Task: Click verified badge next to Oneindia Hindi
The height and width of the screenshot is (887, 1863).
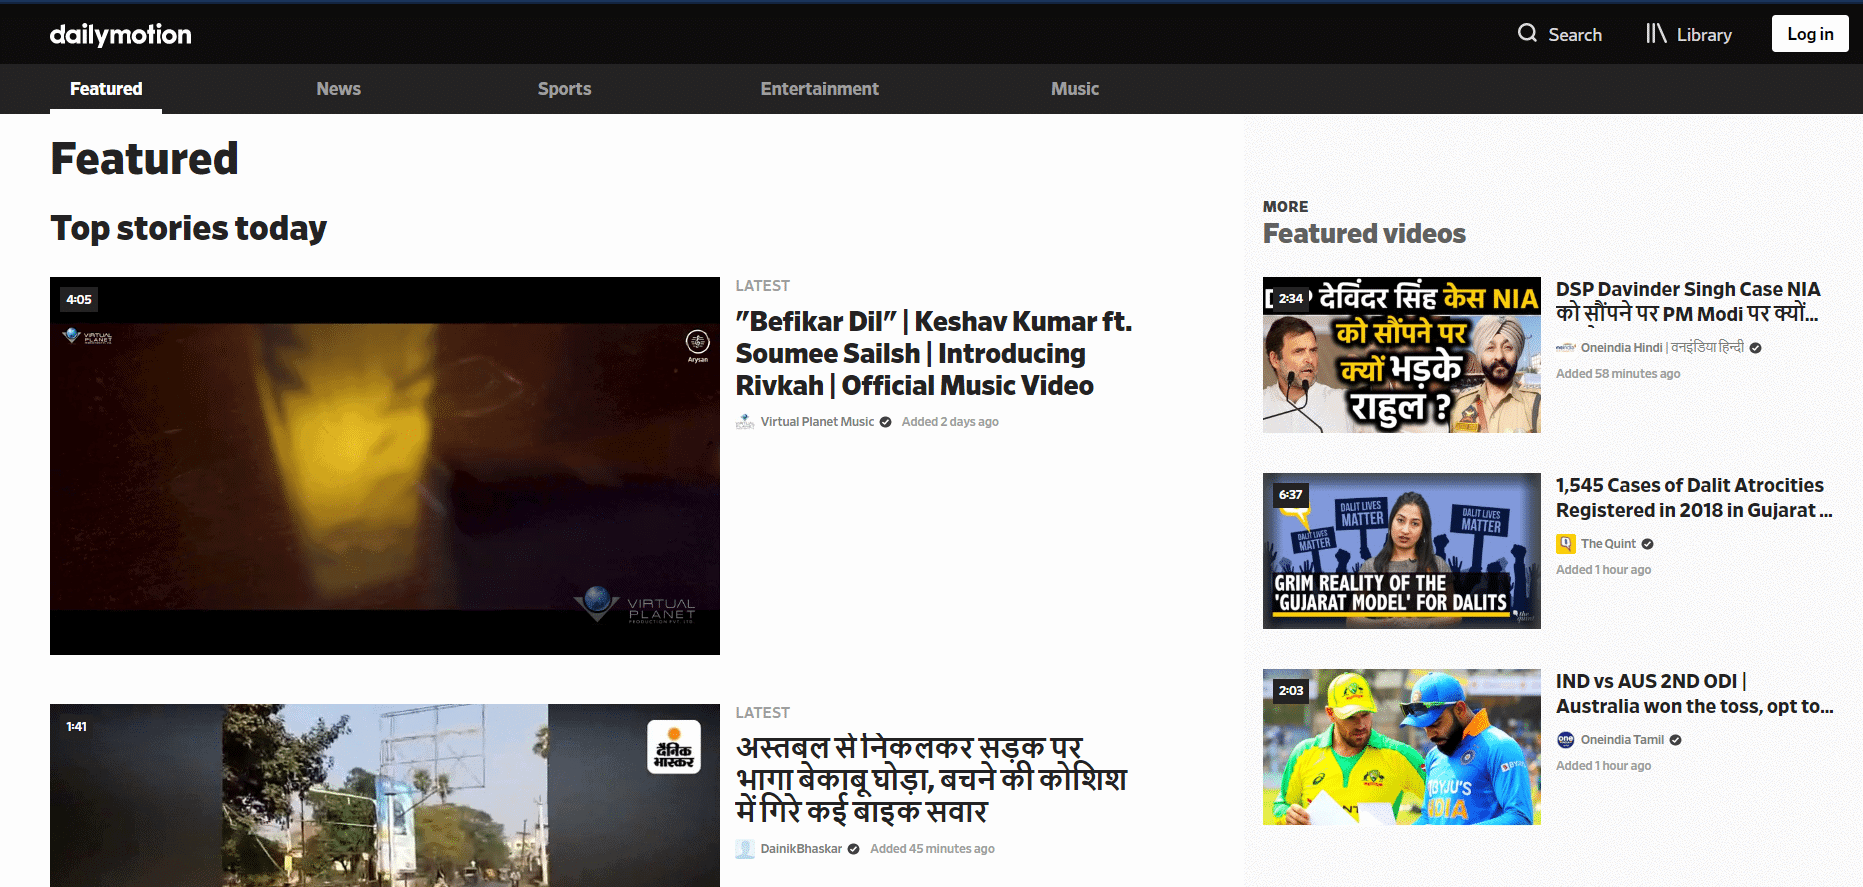Action: point(1755,348)
